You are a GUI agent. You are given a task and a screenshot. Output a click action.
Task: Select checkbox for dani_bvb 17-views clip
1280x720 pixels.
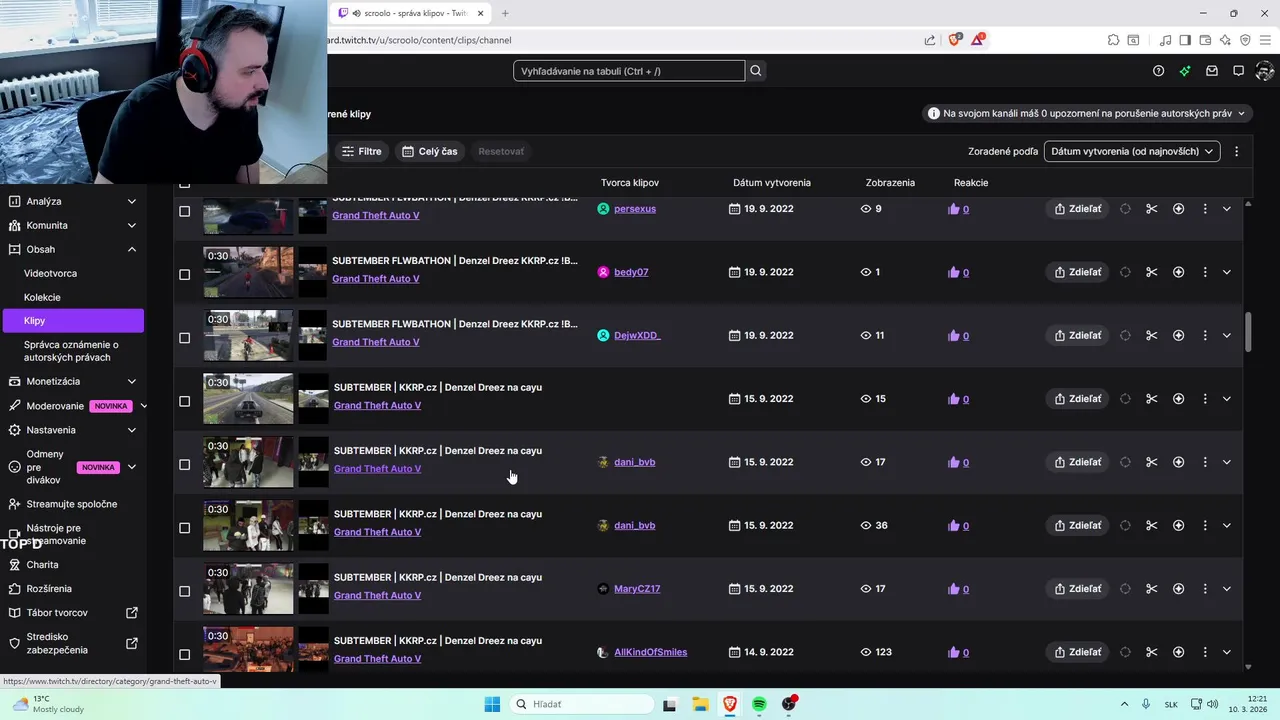tap(184, 464)
